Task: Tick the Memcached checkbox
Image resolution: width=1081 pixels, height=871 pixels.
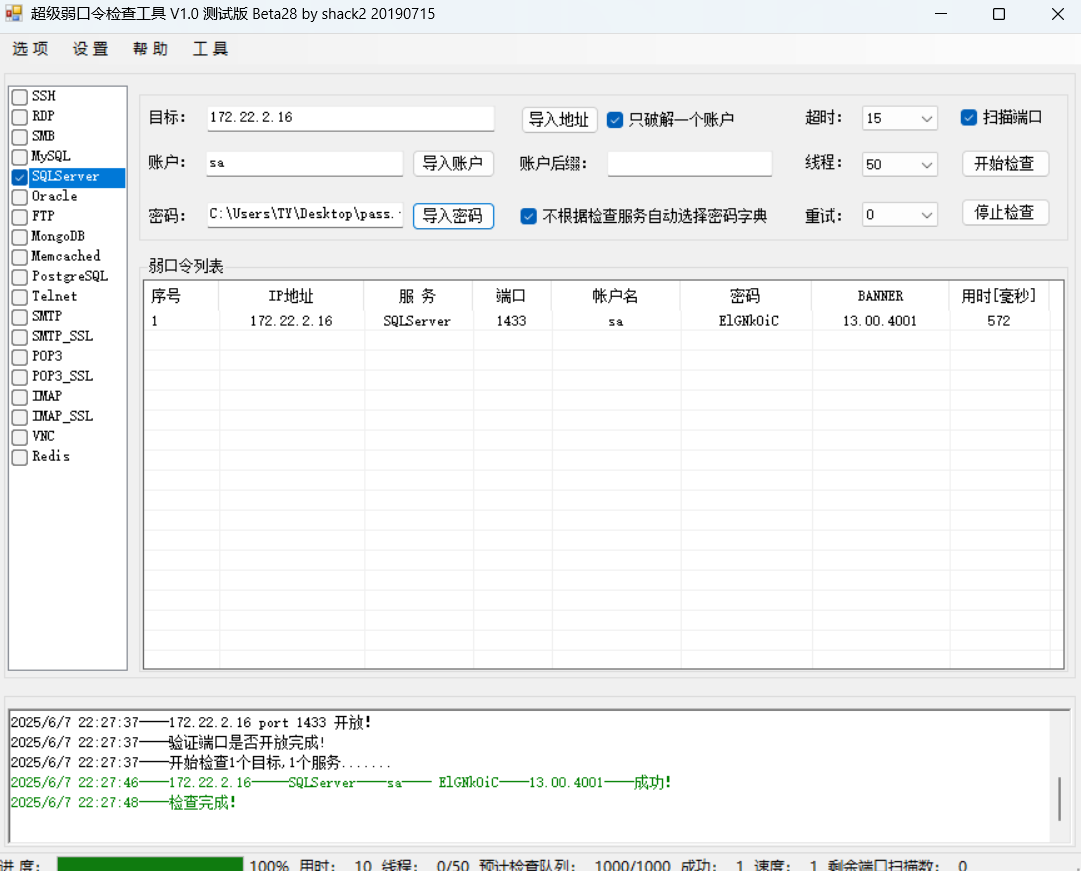Action: (x=20, y=257)
